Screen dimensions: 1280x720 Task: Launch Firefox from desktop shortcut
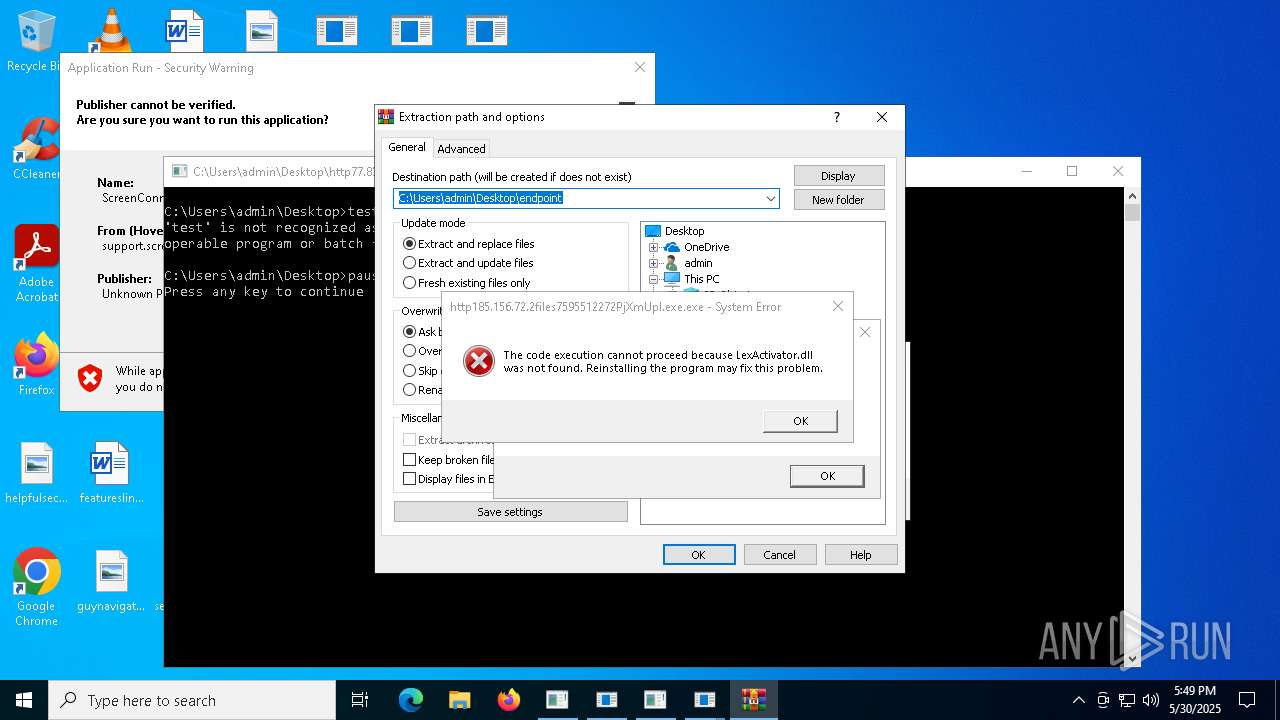point(36,365)
